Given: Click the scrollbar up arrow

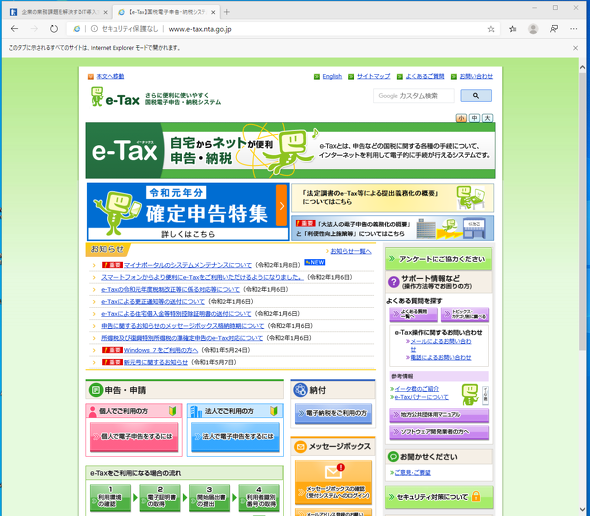Looking at the screenshot, I should pyautogui.click(x=582, y=67).
